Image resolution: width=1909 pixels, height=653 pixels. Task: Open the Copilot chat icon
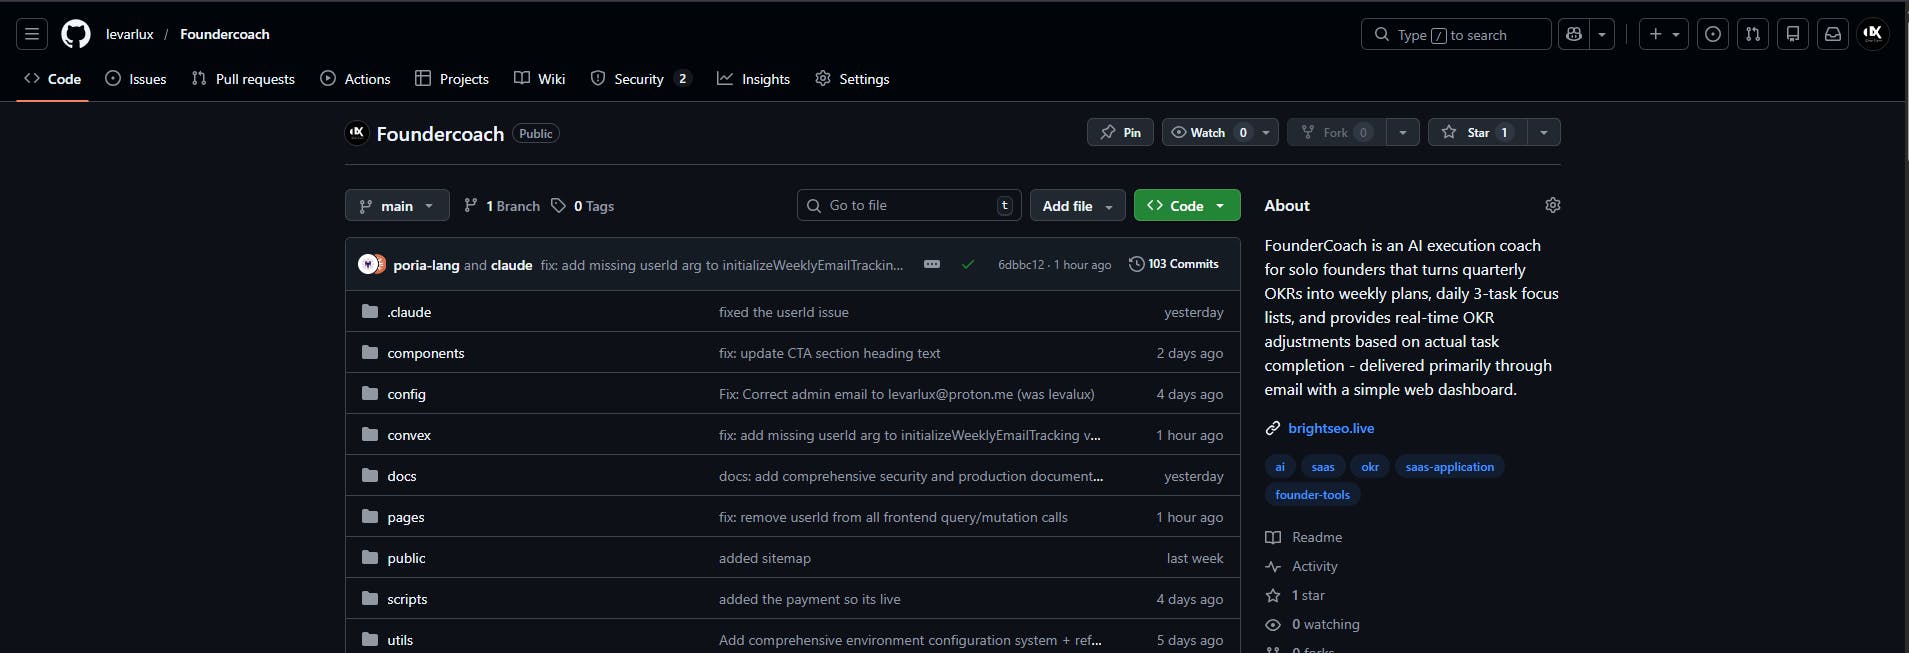[x=1574, y=34]
